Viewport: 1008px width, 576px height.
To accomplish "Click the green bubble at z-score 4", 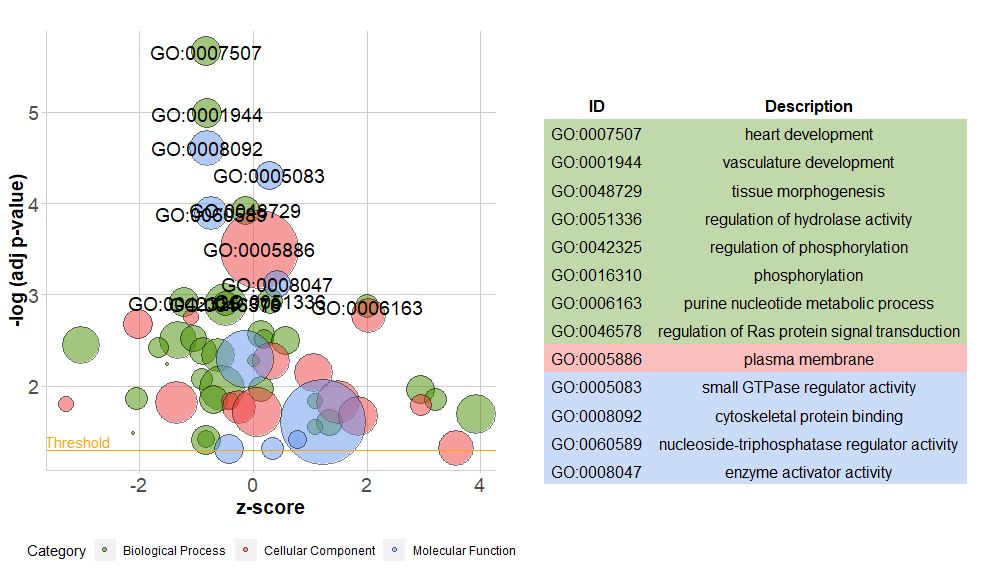I will (x=476, y=413).
